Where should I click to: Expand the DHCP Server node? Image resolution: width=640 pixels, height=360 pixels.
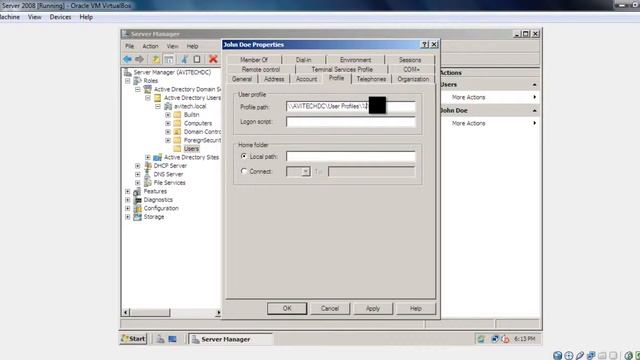click(x=138, y=166)
